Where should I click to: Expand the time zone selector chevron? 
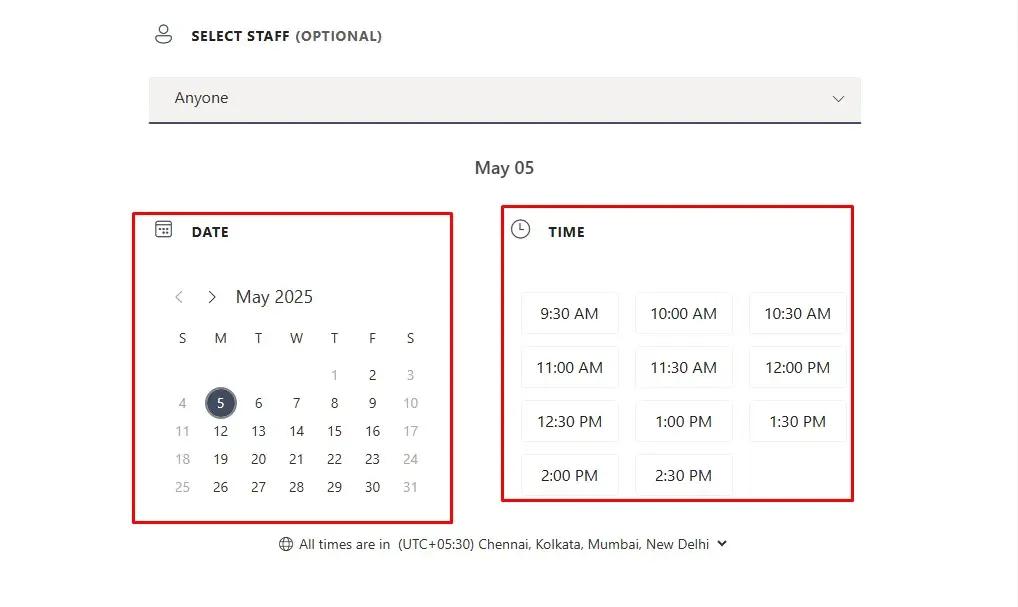coord(722,545)
